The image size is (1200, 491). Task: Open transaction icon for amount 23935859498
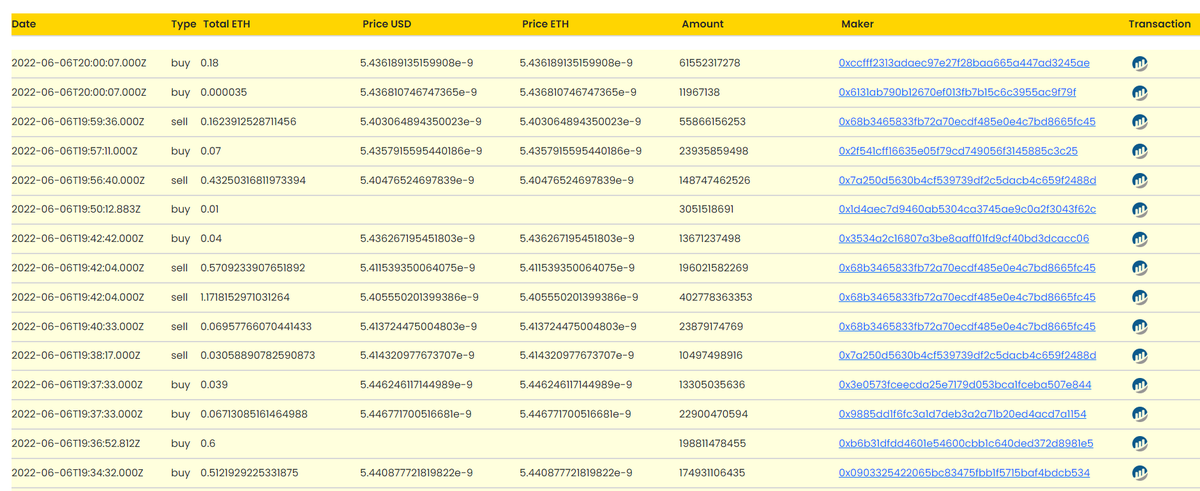coord(1139,151)
